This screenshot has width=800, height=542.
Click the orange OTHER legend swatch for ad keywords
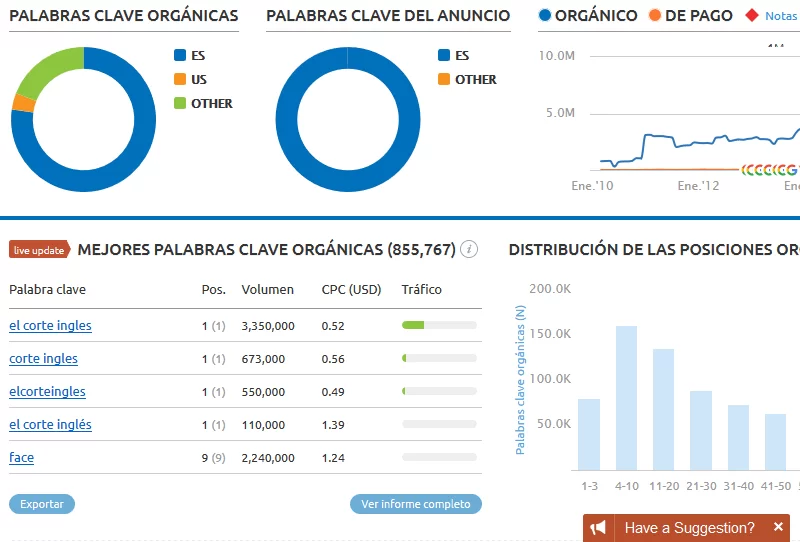pos(444,79)
